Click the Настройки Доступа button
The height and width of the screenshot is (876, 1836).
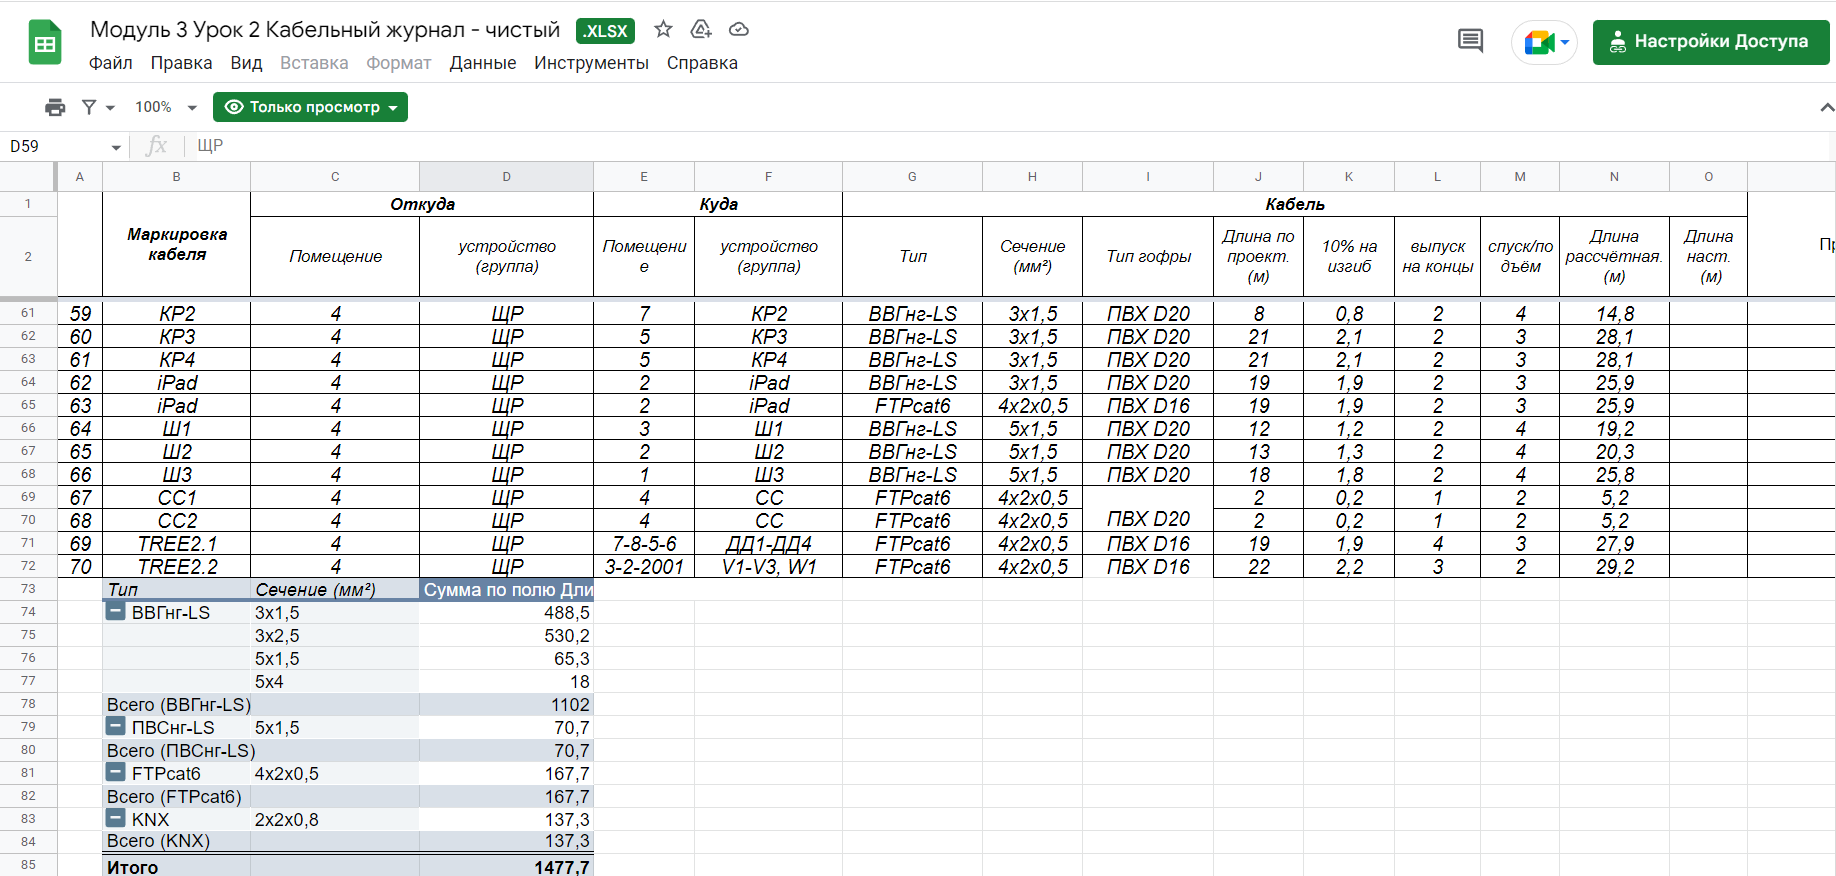1710,42
